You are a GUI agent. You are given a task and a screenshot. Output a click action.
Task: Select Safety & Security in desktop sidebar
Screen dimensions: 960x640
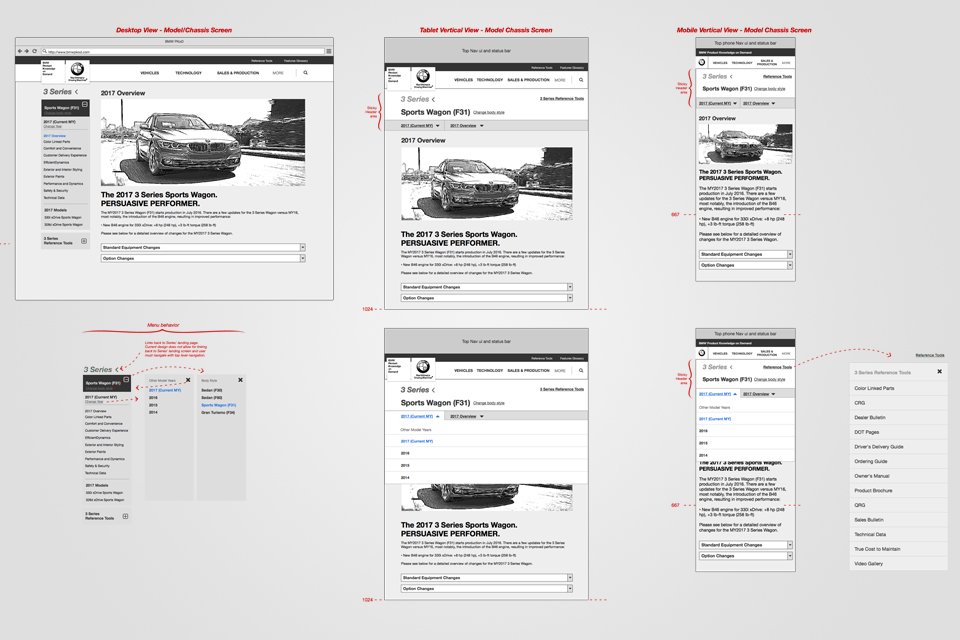56,190
